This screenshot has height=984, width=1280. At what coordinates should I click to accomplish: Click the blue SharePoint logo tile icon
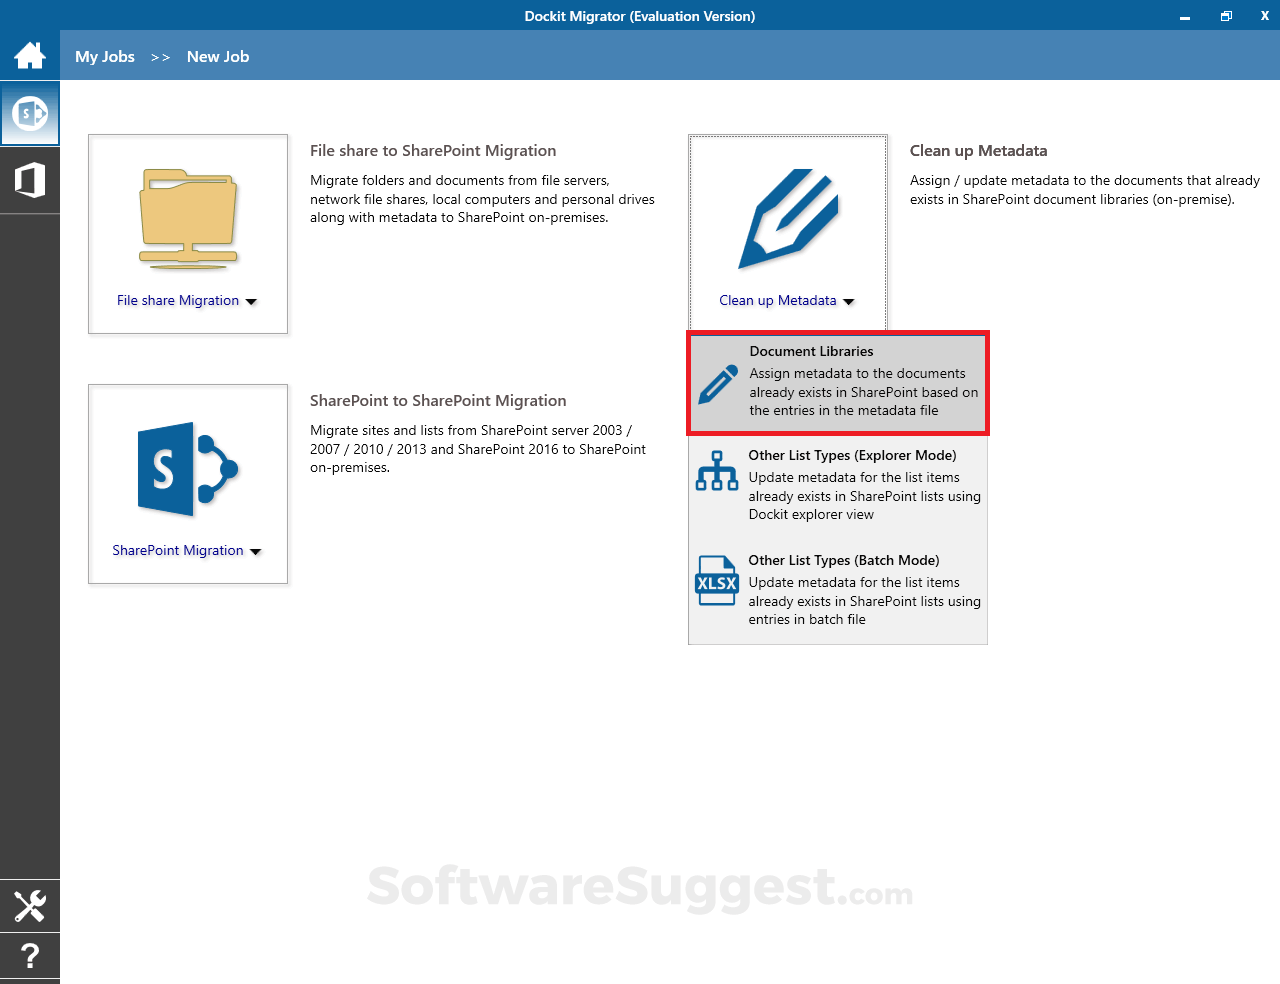pyautogui.click(x=188, y=469)
